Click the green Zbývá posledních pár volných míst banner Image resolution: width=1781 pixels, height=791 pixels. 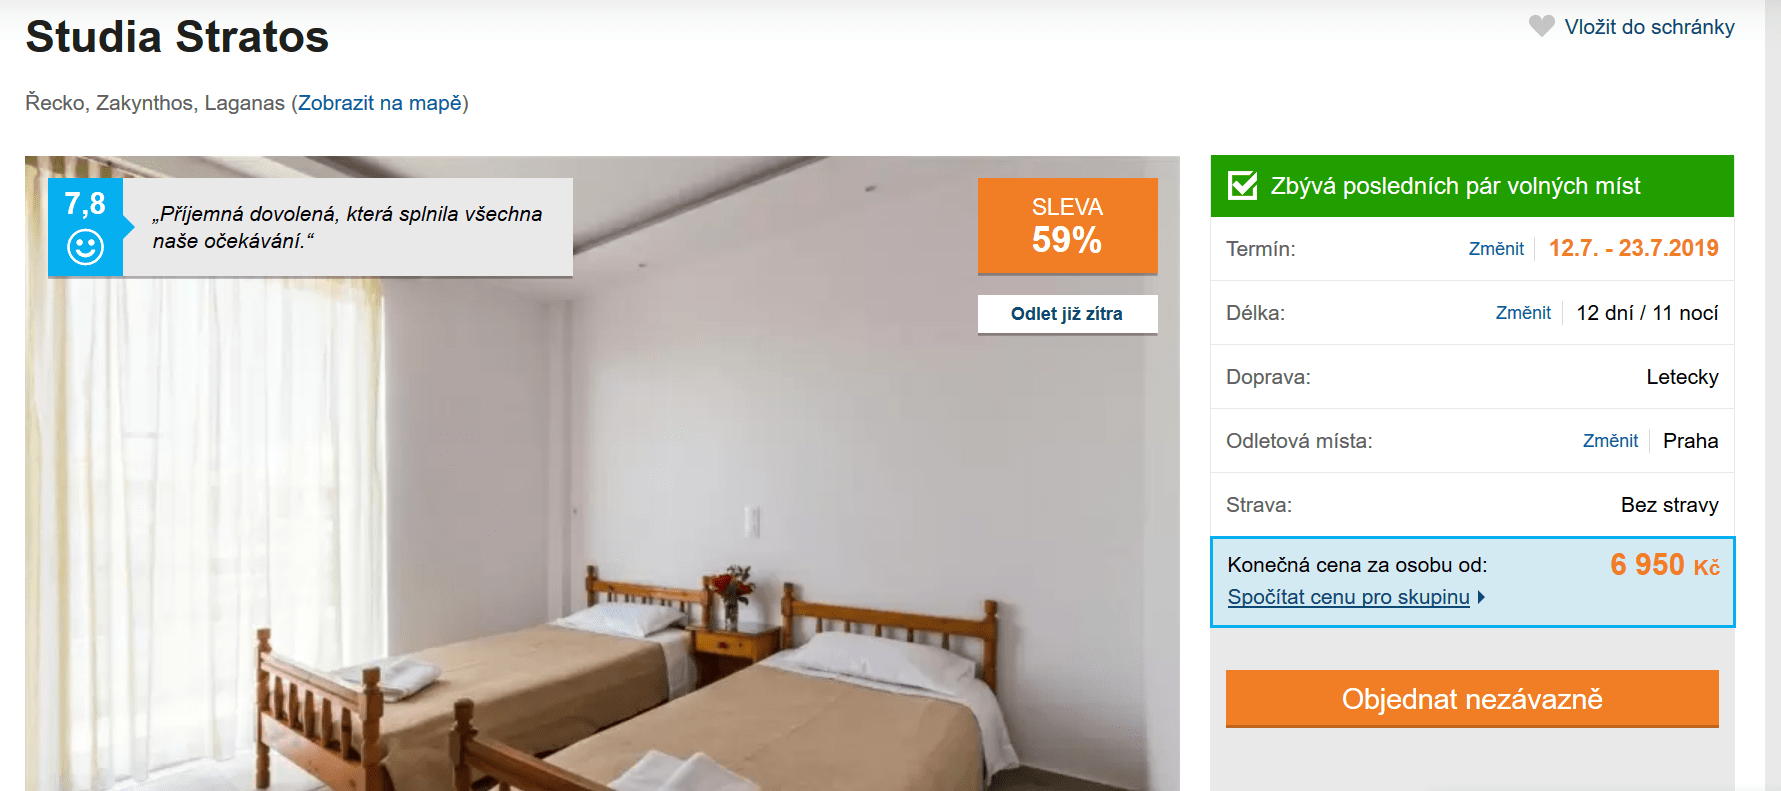coord(1472,186)
